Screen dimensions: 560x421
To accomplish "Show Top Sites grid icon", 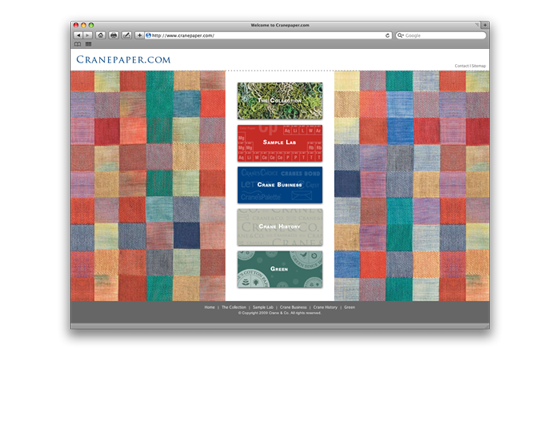I will coord(89,44).
